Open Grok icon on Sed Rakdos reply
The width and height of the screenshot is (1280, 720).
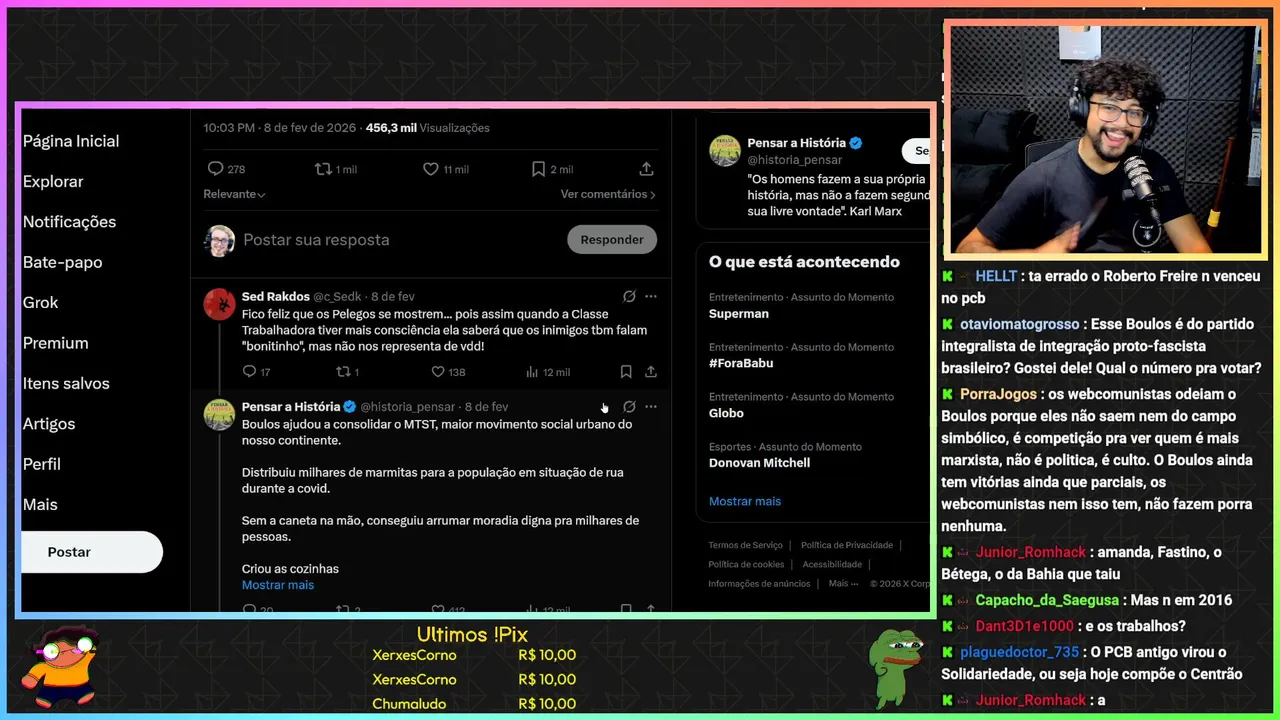click(629, 296)
